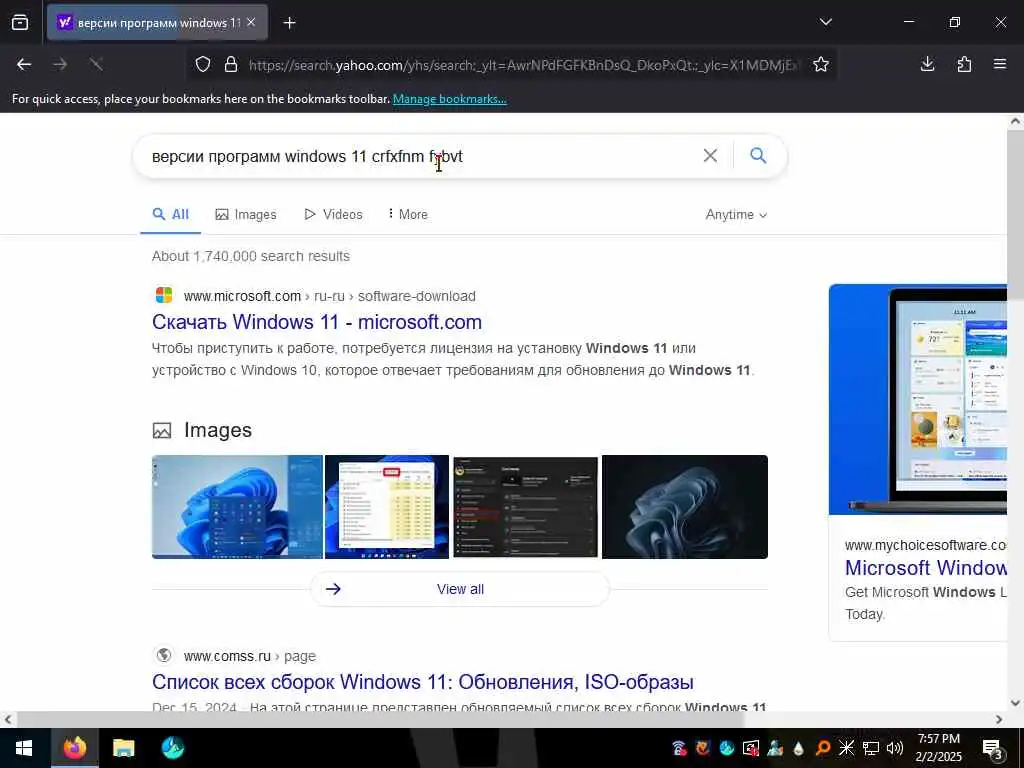Screen dimensions: 1024x768
Task: Click the 7:57 PM taskbar clock
Action: click(x=938, y=748)
